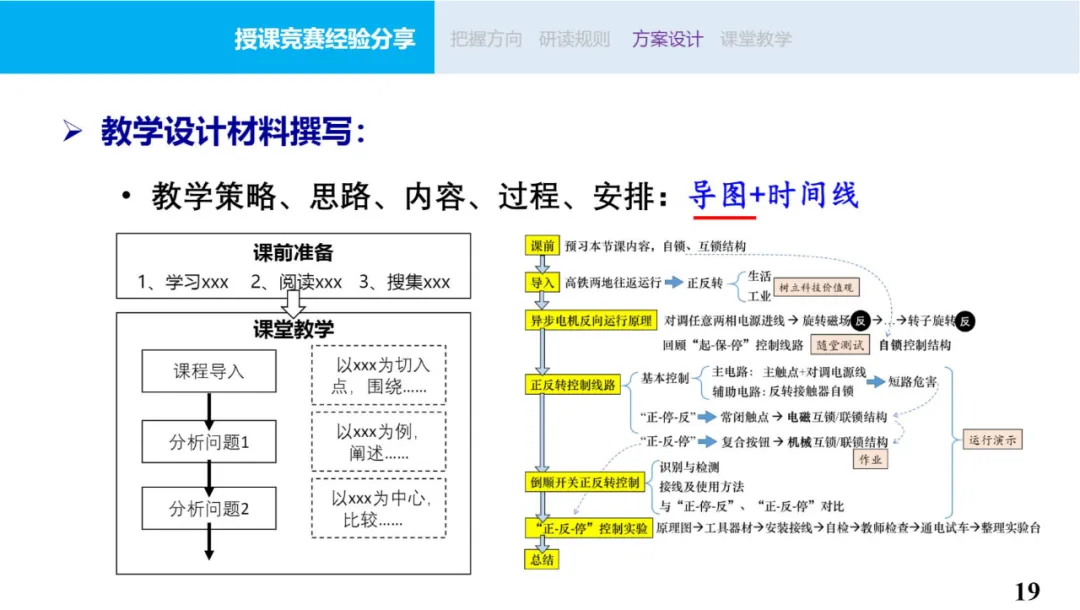
Task: Click the dashed box 以xxx为中心
Action: [x=379, y=508]
